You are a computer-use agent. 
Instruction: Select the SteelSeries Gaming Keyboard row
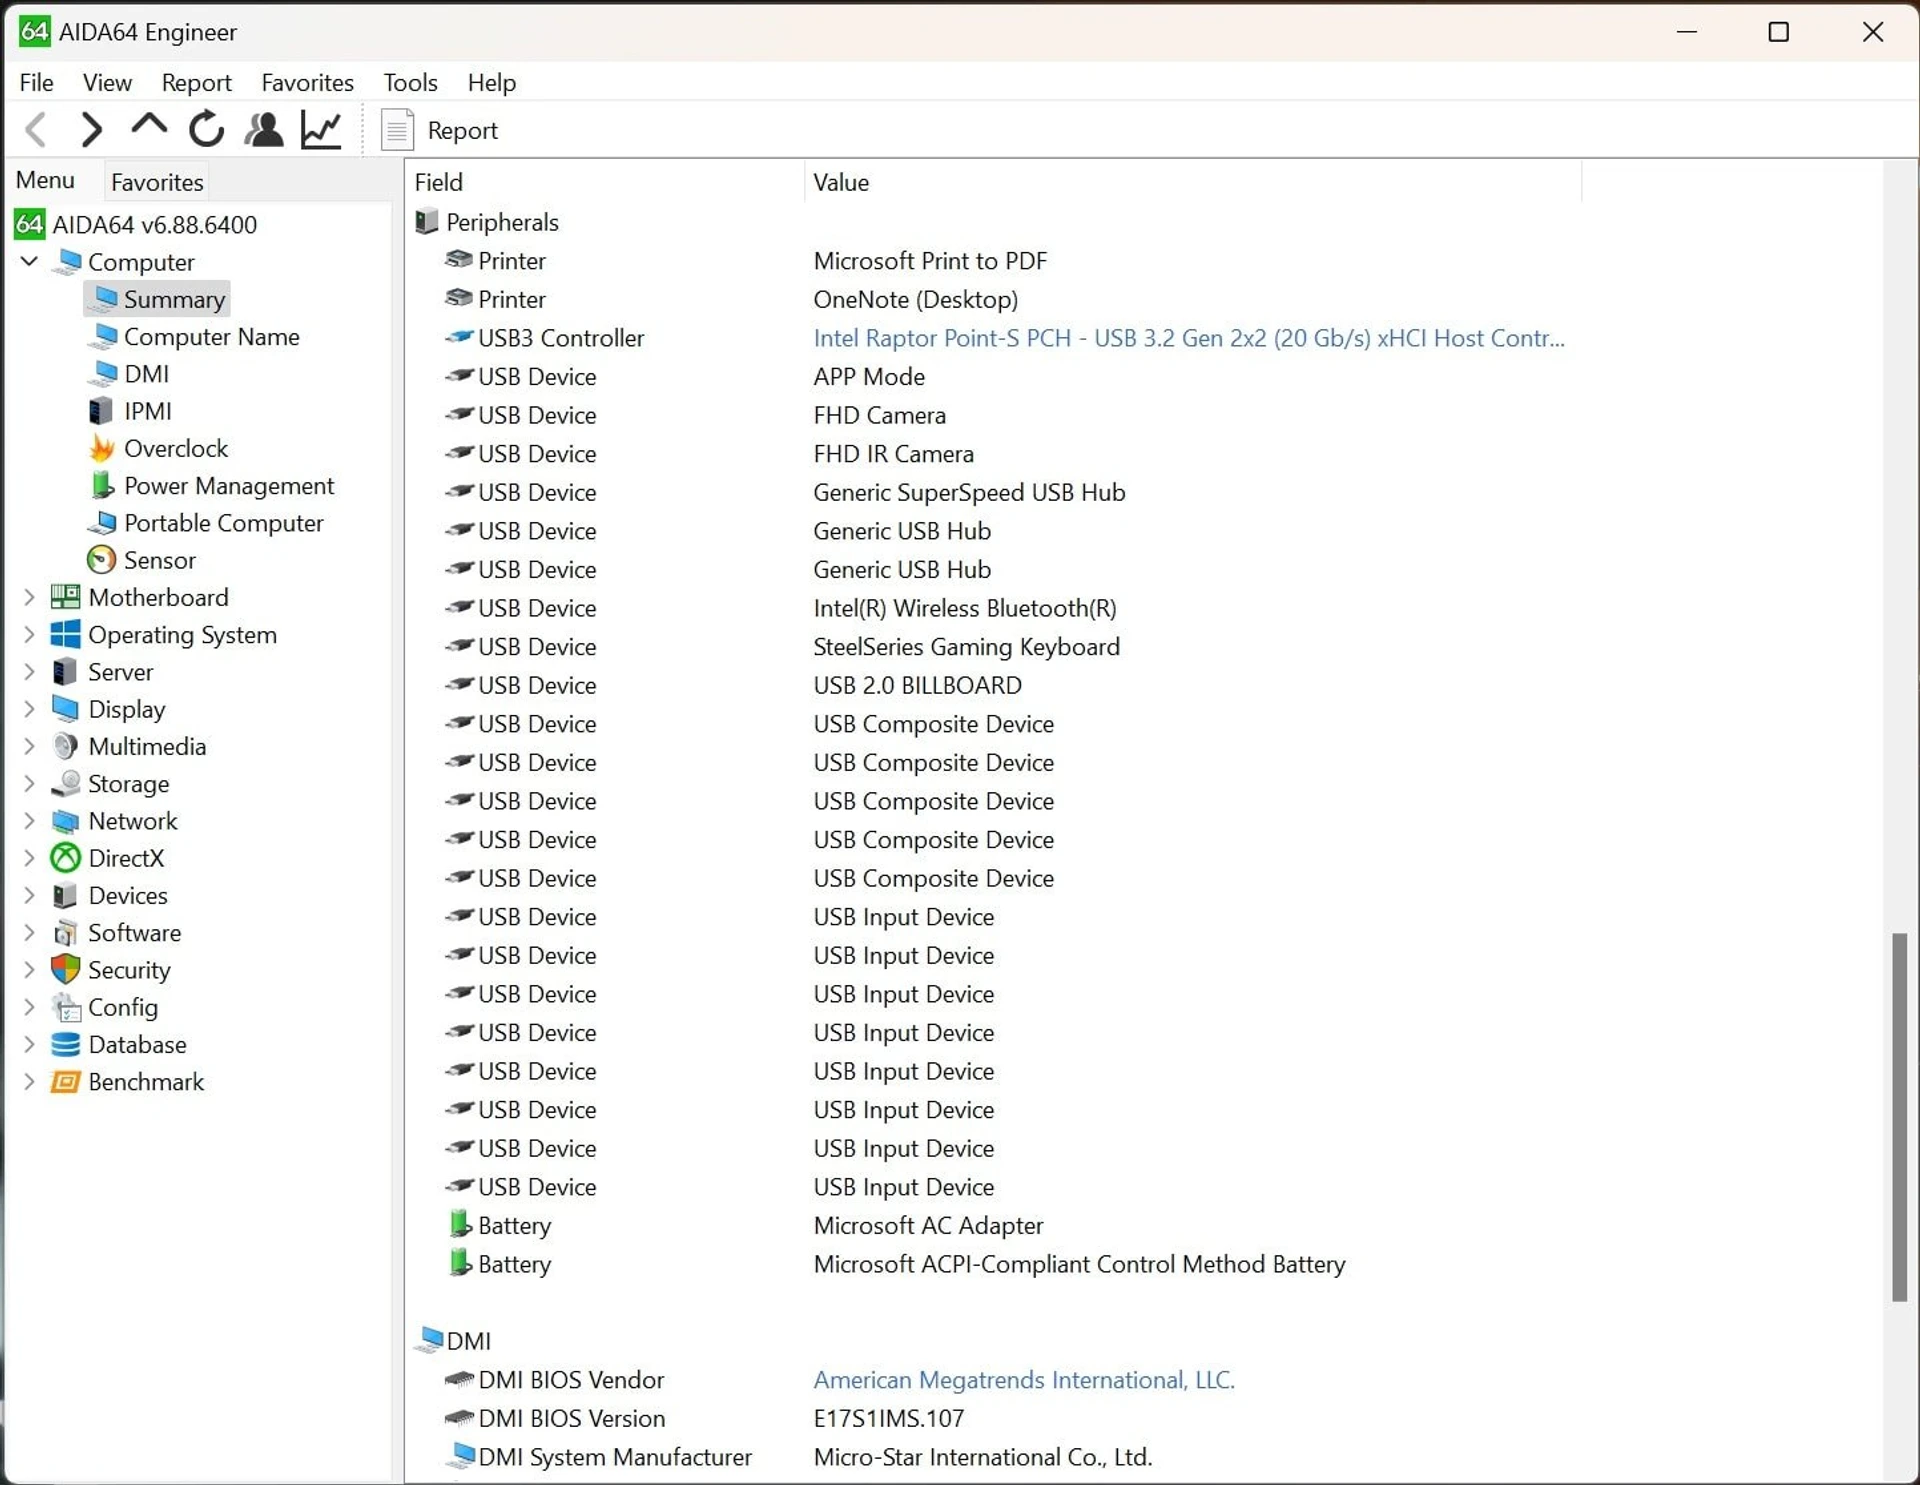pos(966,647)
